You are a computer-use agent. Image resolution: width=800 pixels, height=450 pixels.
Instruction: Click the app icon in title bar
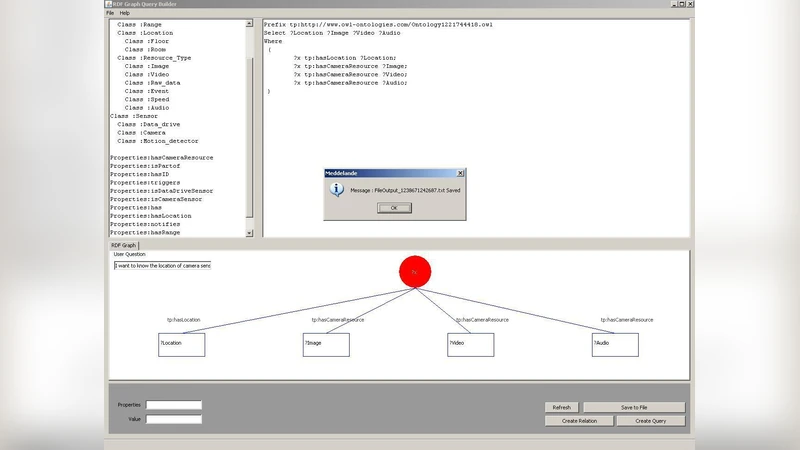pos(107,4)
